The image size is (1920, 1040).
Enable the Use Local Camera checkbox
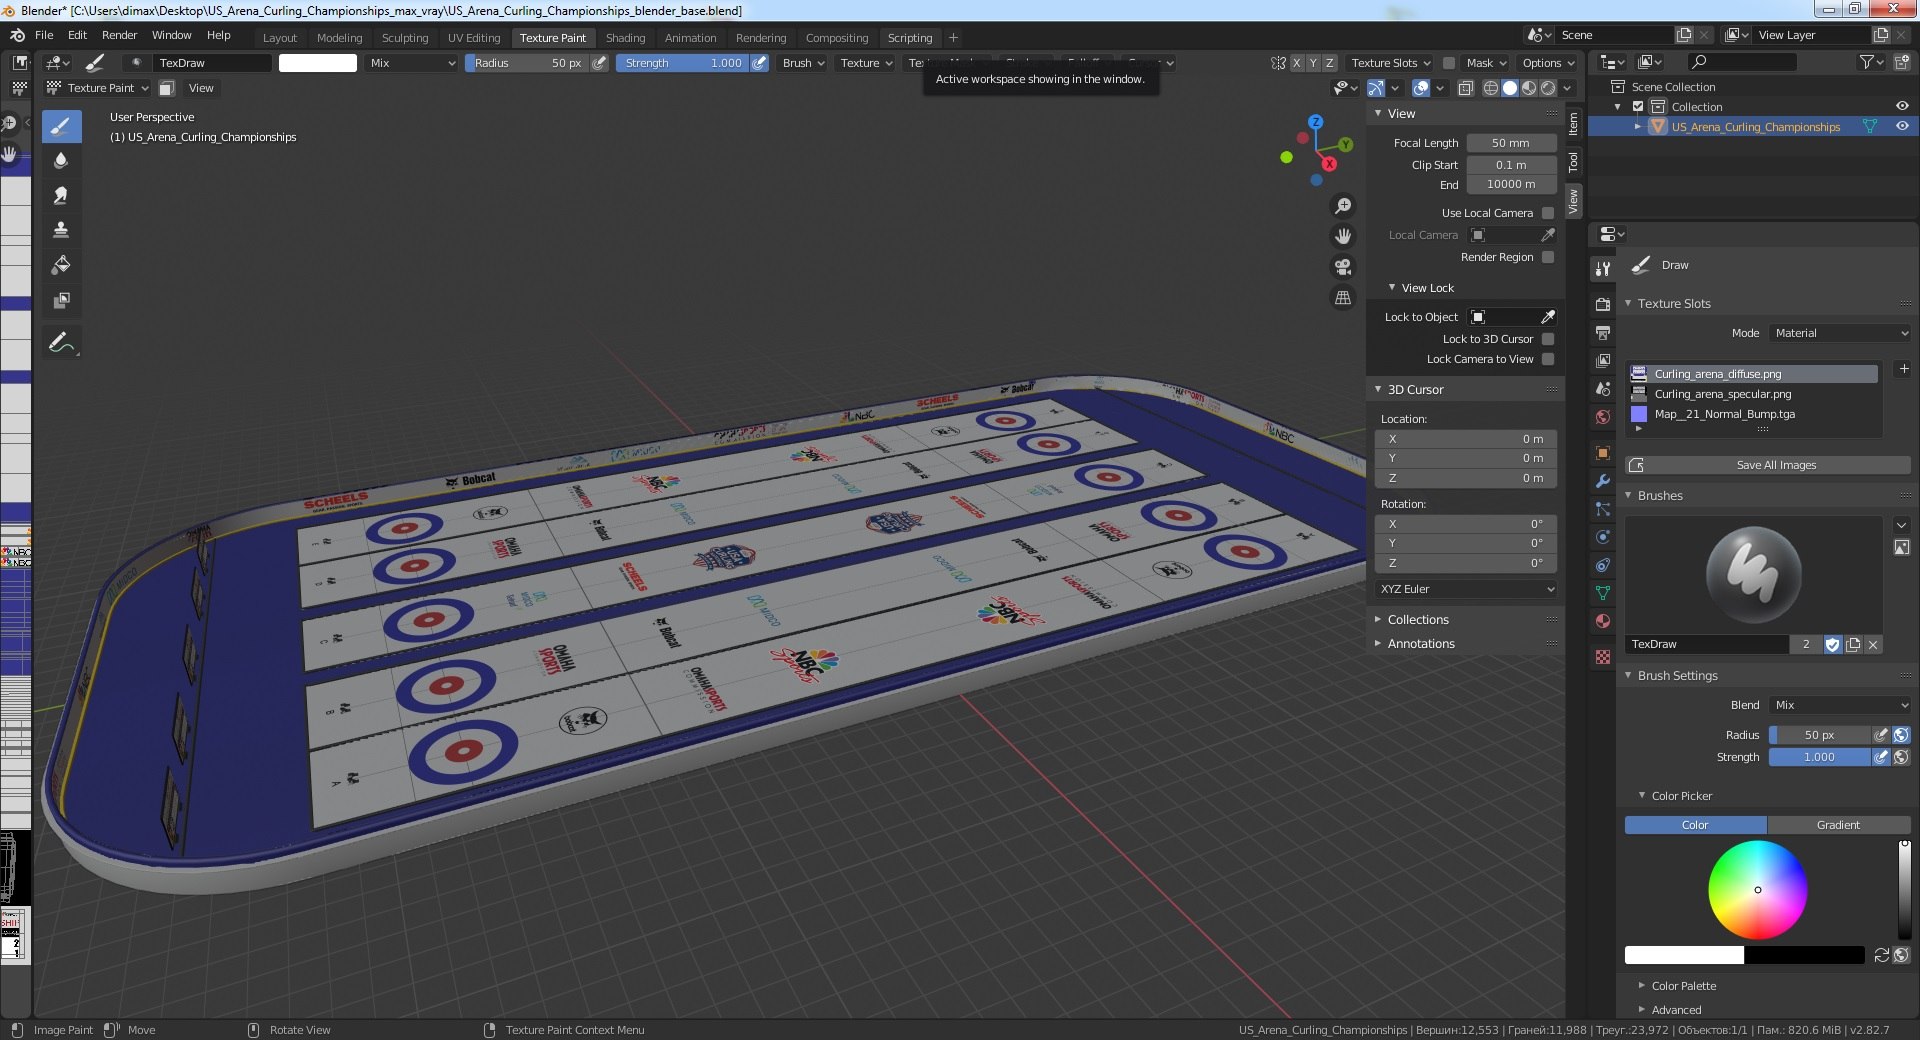[x=1548, y=213]
